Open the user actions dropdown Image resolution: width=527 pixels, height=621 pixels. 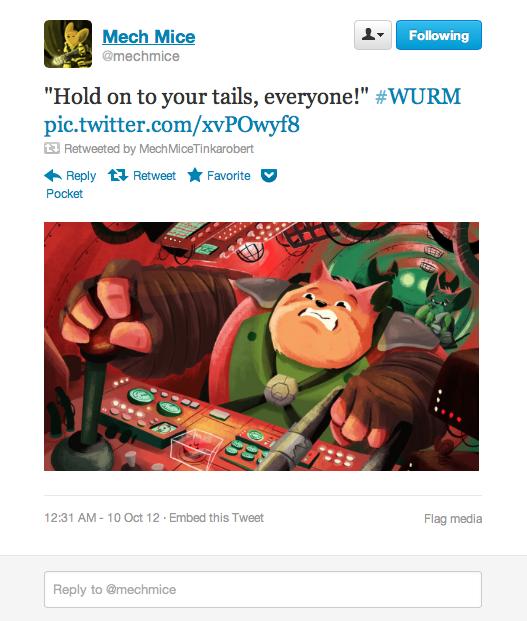373,35
